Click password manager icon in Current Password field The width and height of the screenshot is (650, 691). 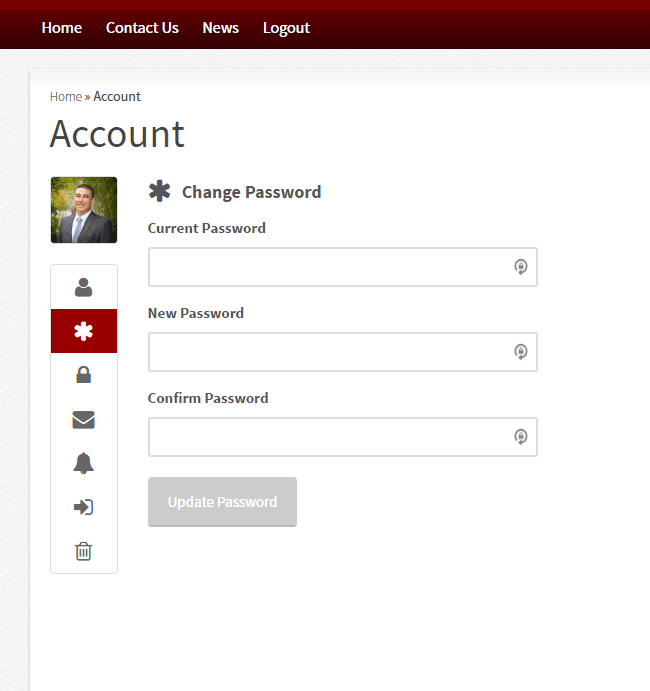520,267
